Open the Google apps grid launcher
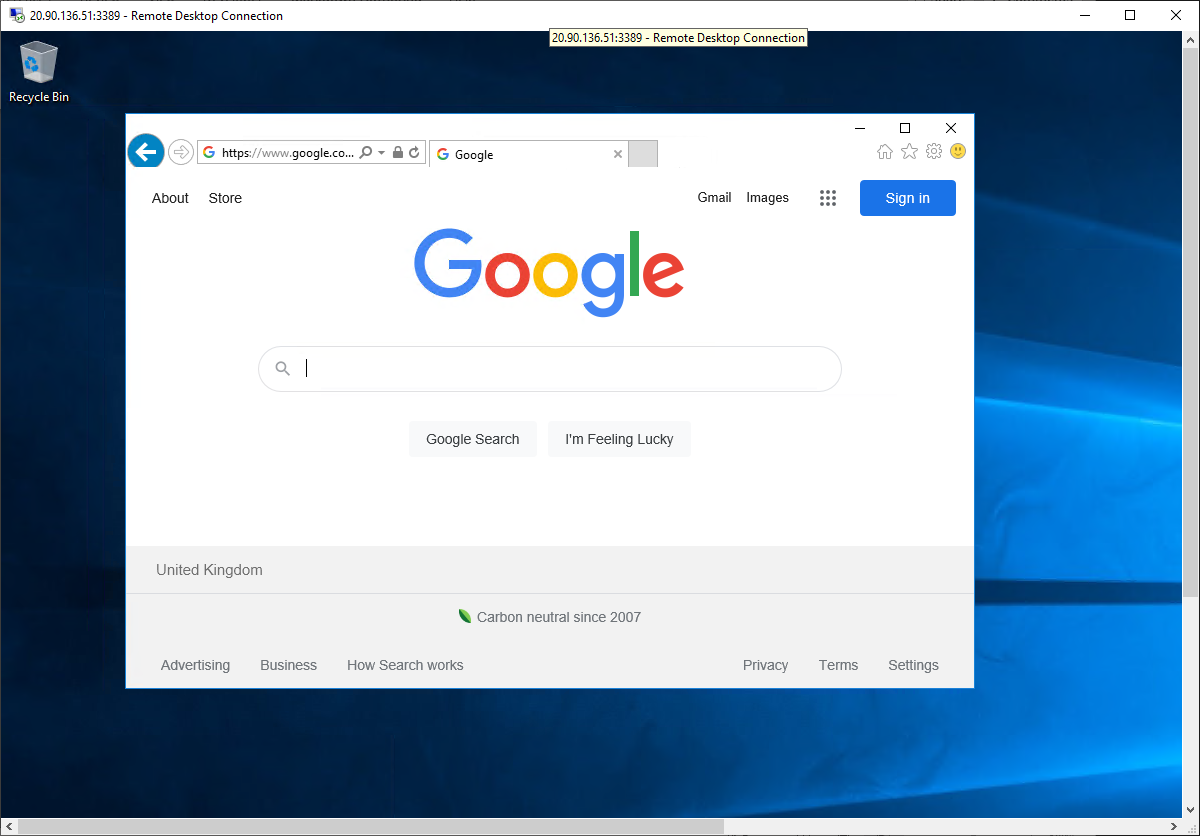 tap(828, 198)
